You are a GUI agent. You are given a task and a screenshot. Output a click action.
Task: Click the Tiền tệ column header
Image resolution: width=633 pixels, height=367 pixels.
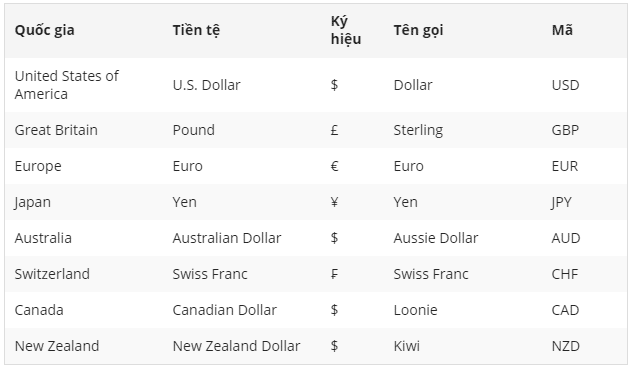[x=196, y=30]
